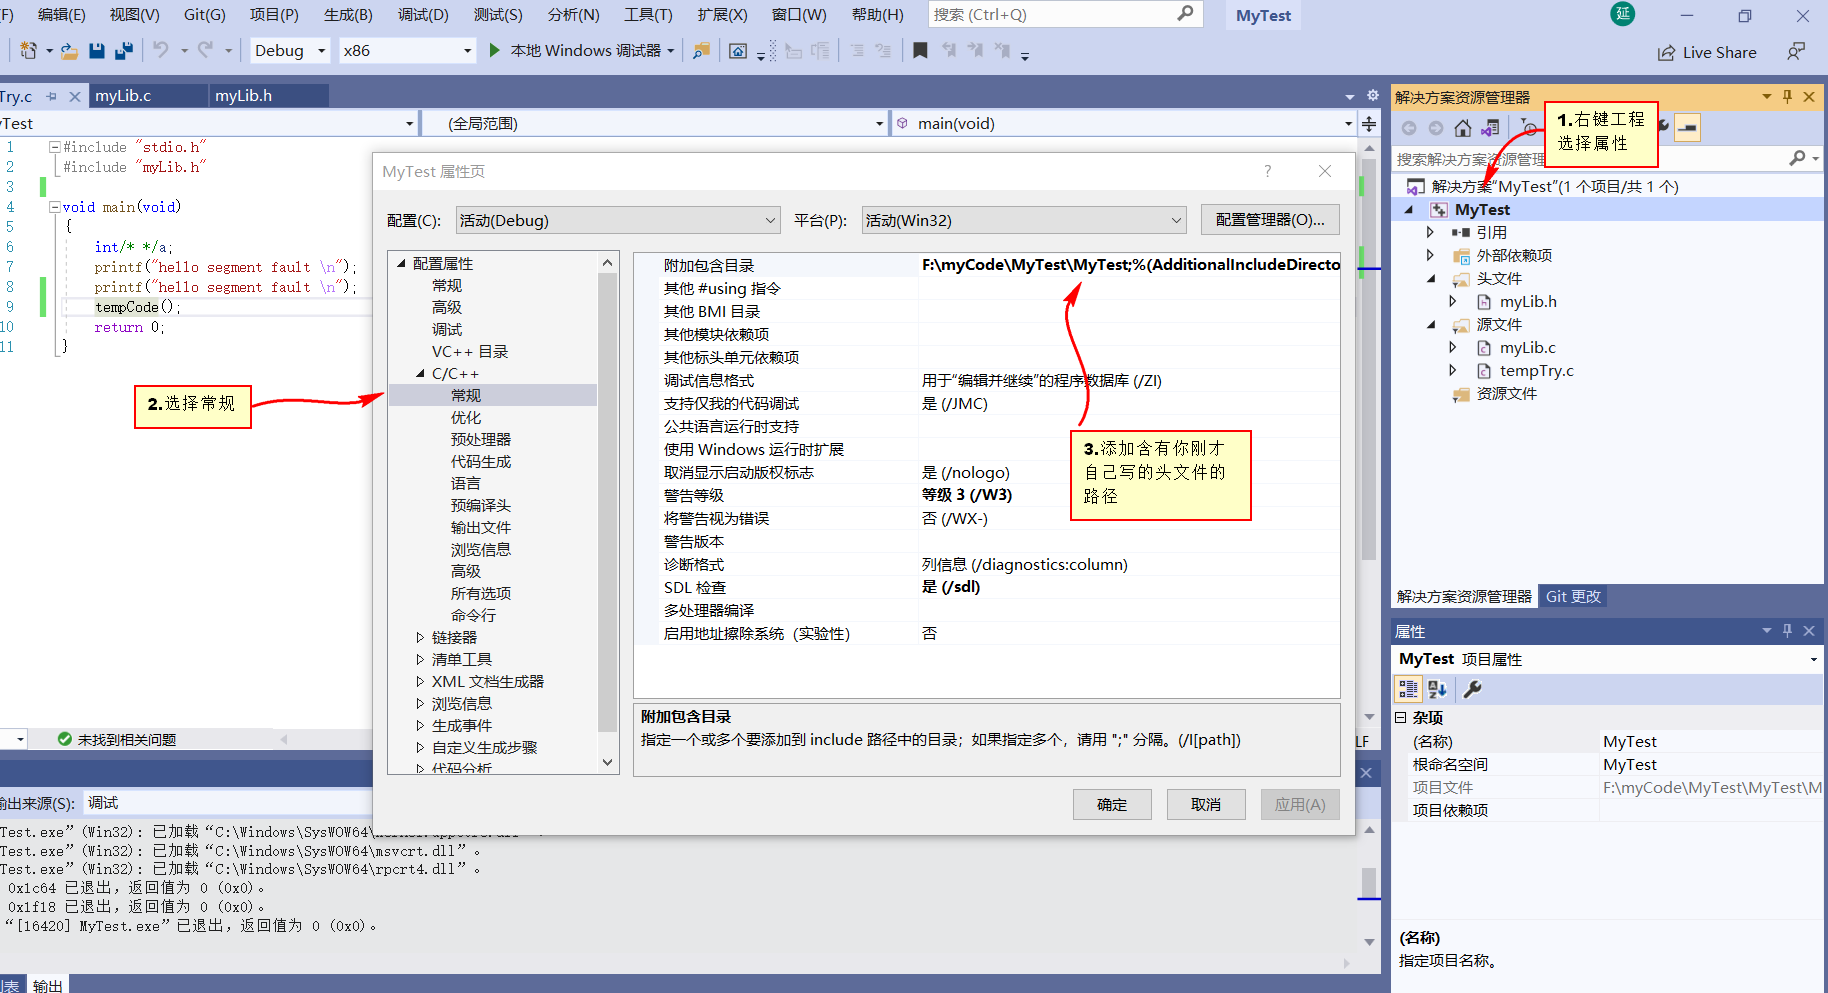The width and height of the screenshot is (1828, 993).
Task: Click the switch views icon in Solution Explorer
Action: 1490,128
